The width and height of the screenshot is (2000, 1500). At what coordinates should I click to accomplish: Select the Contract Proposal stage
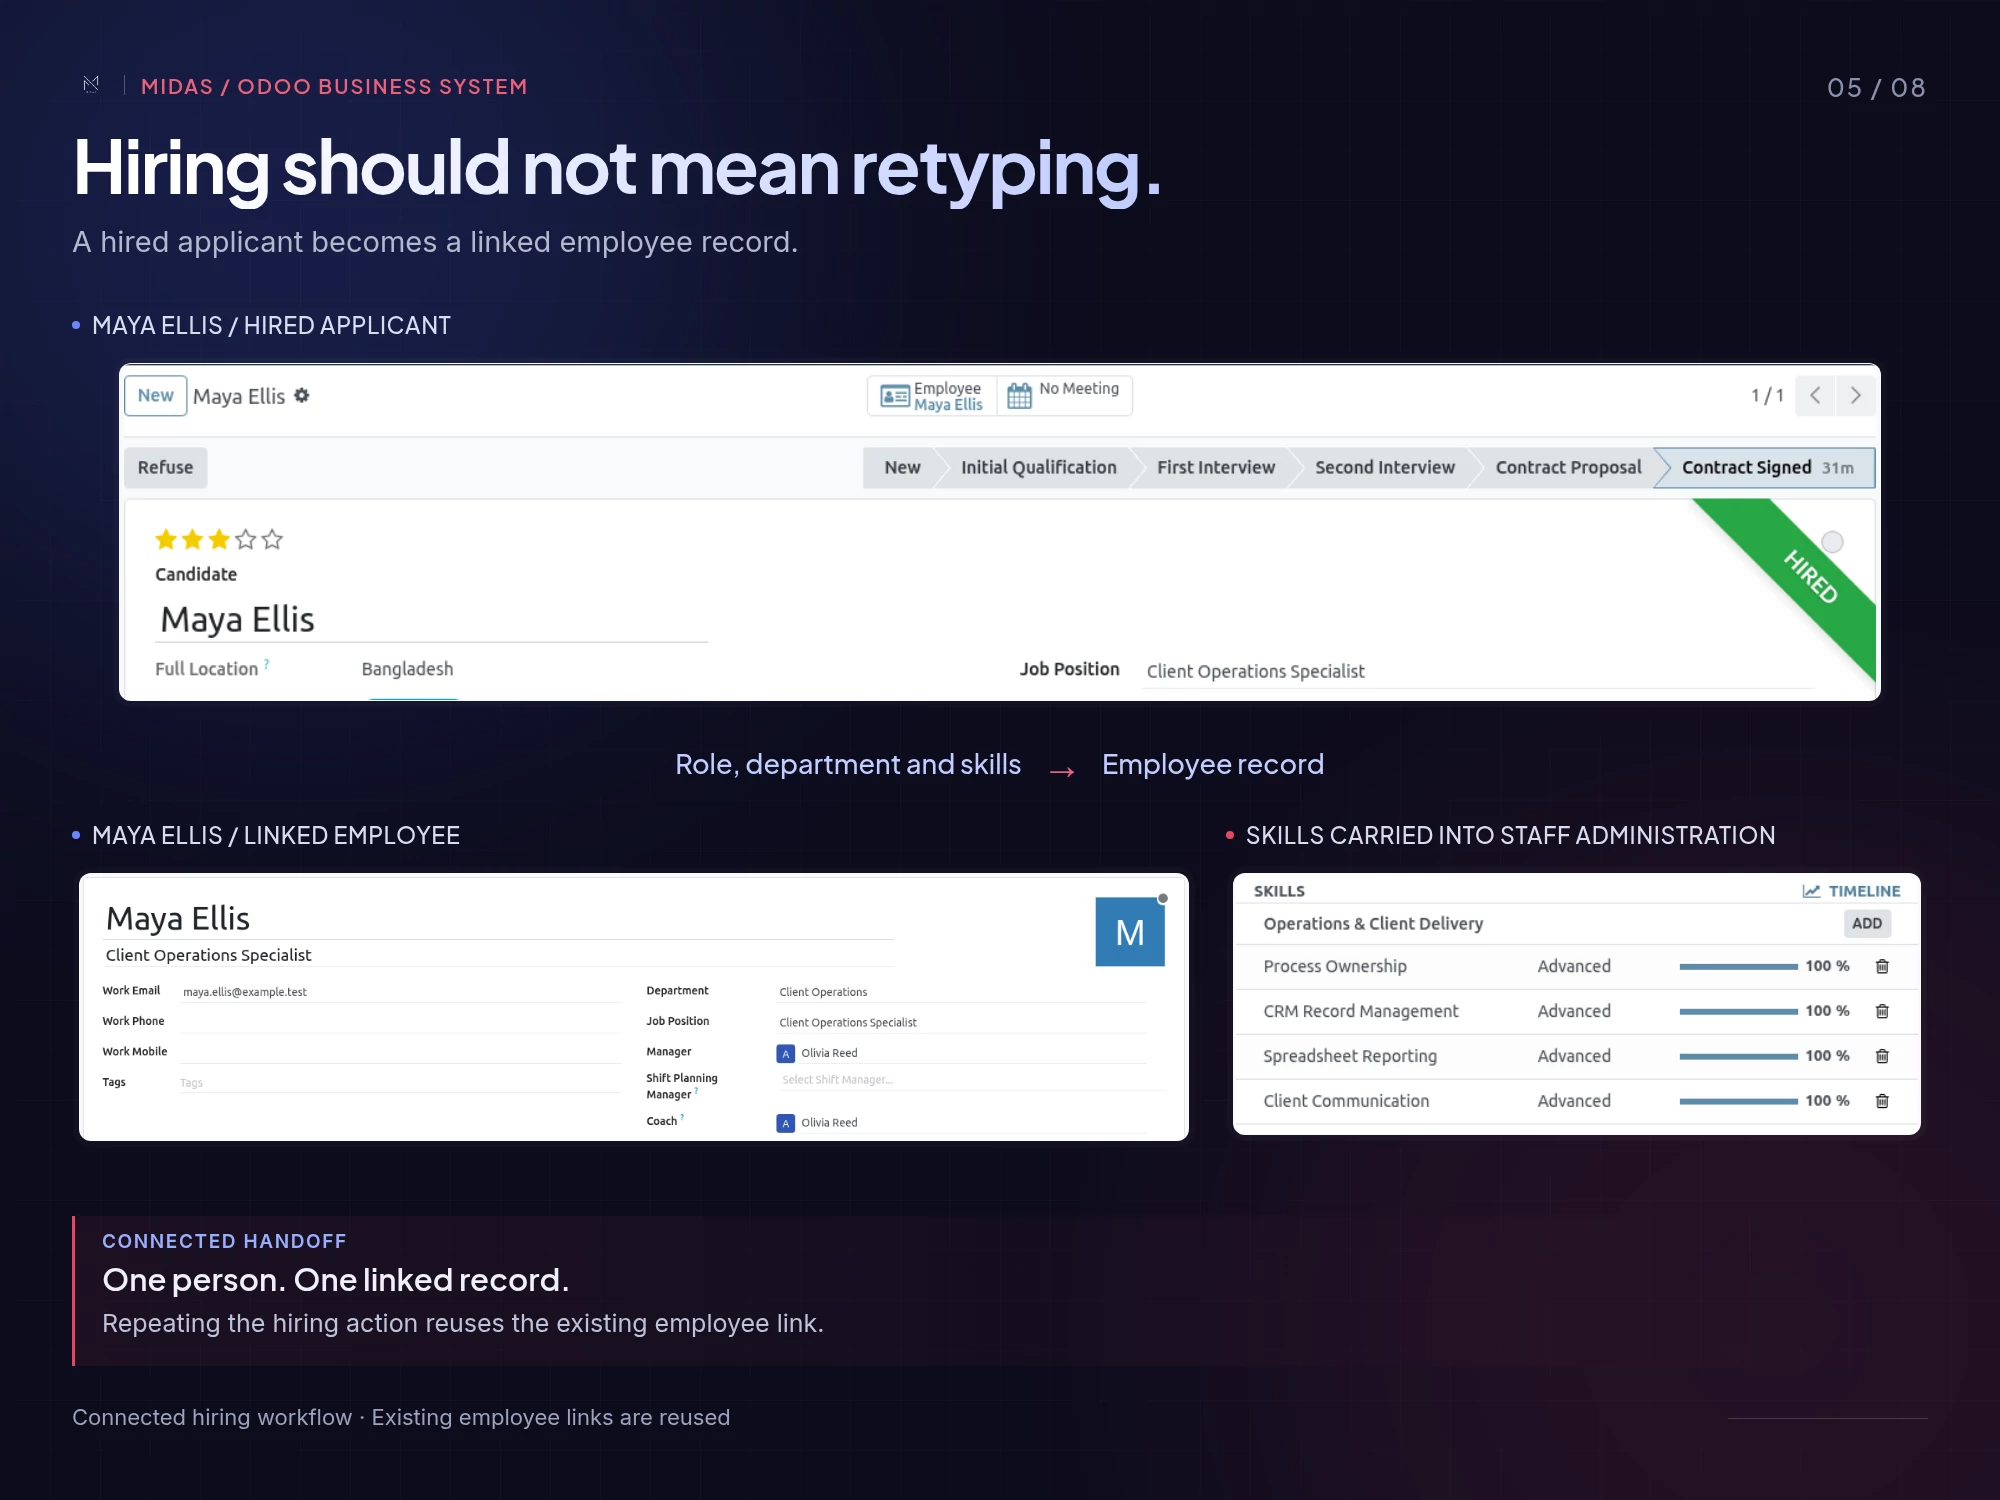pos(1568,468)
